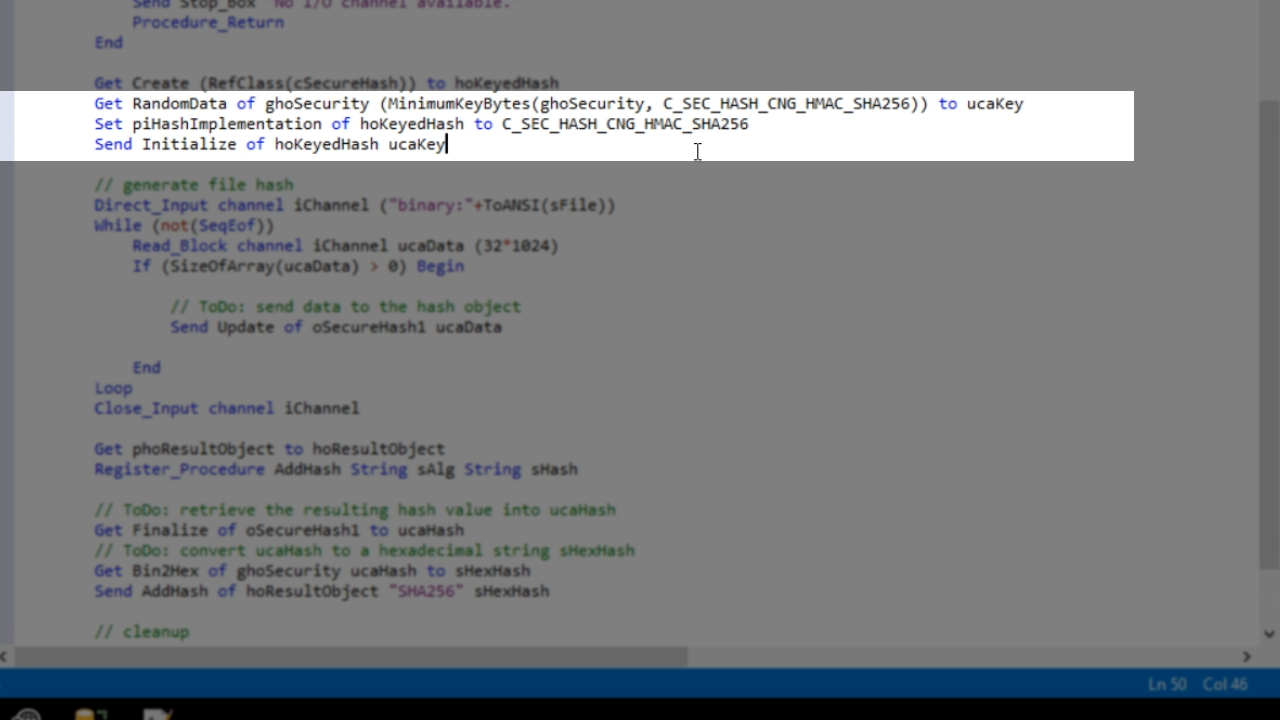Click the Ln 50 status bar indicator
1280x720 pixels.
tap(1167, 685)
